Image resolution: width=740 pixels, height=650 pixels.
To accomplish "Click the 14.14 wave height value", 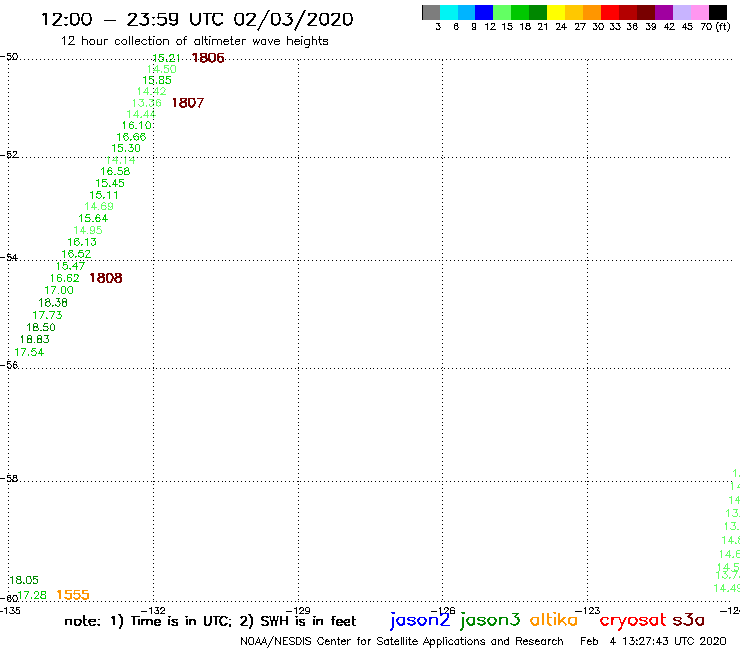I will click(120, 160).
